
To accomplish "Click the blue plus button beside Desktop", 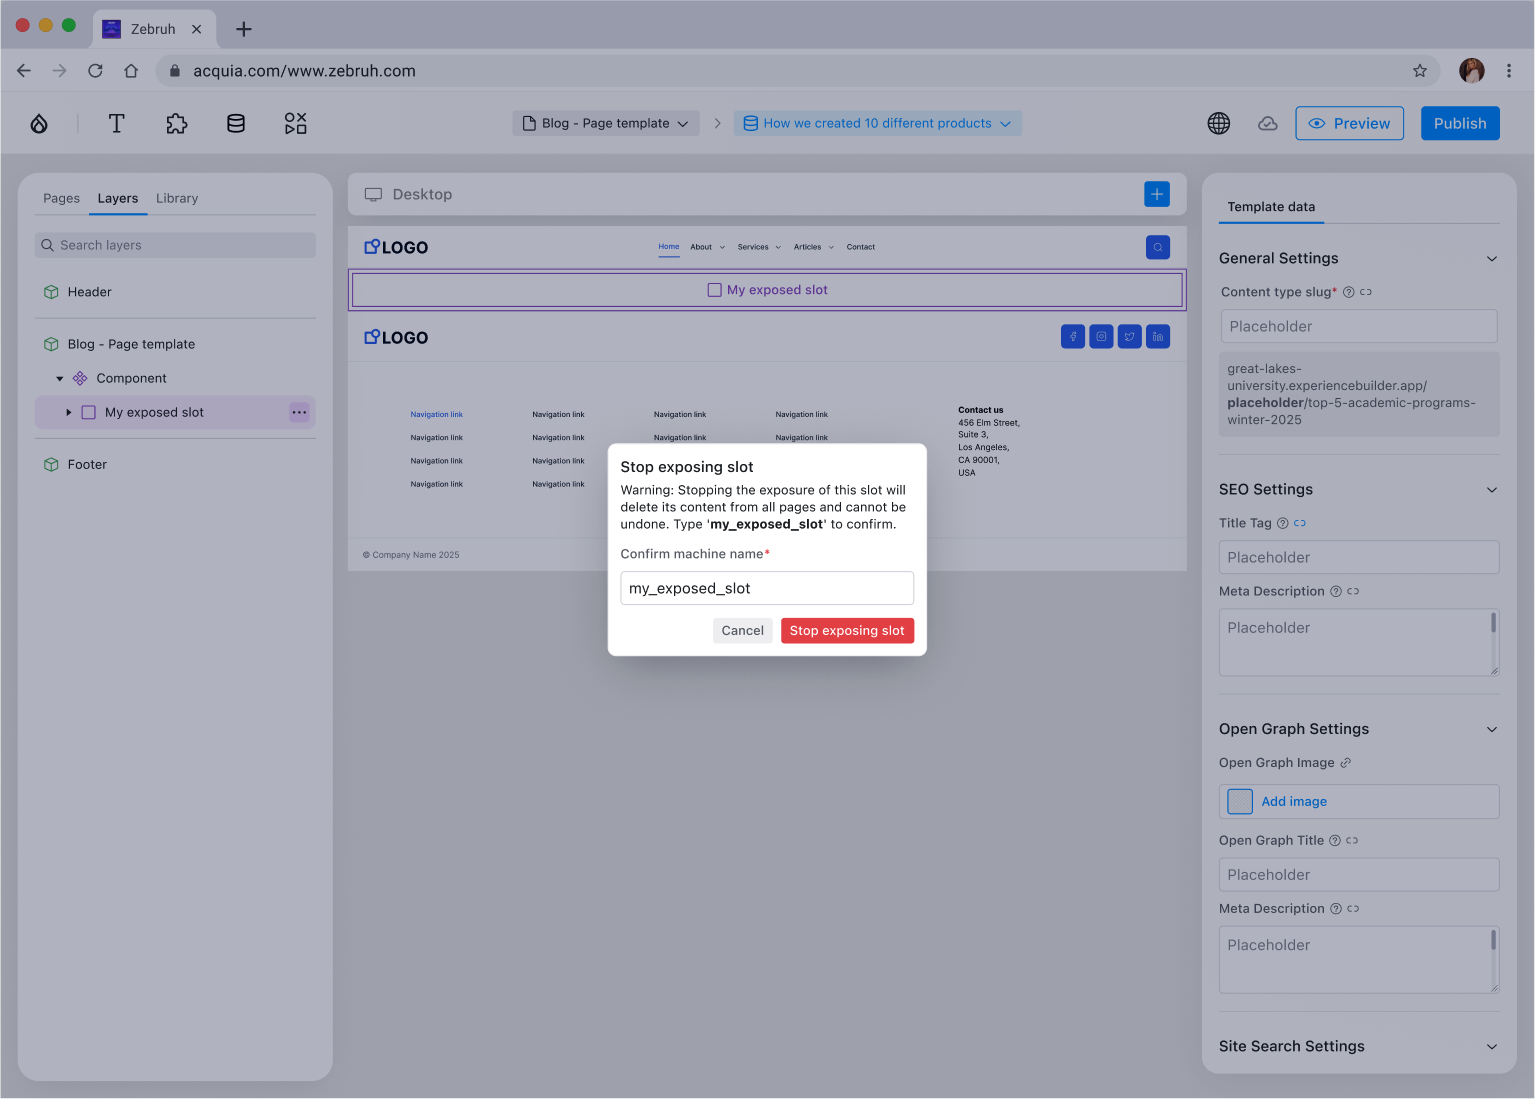I will [1156, 194].
